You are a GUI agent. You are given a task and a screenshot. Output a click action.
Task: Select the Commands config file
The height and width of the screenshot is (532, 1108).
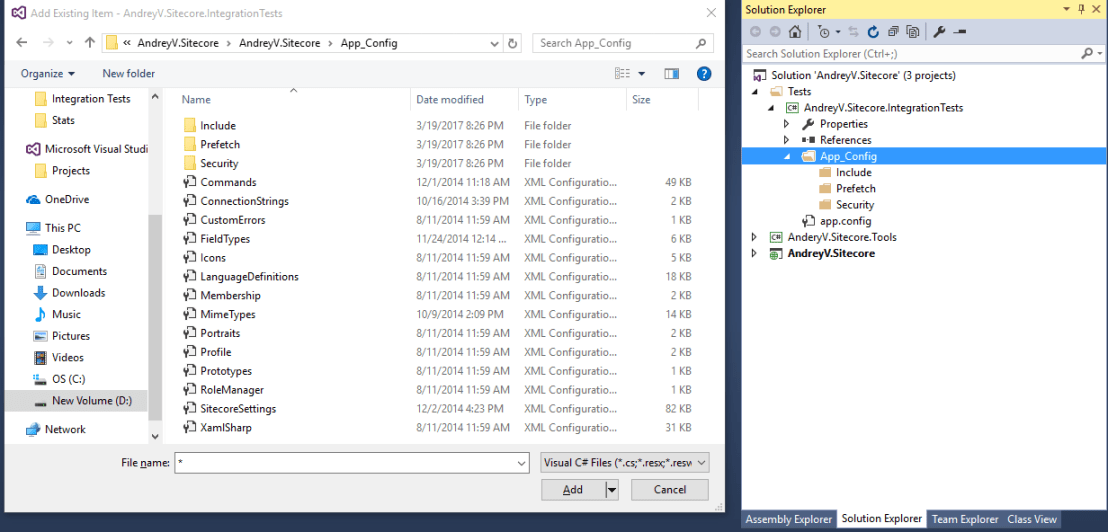click(228, 182)
